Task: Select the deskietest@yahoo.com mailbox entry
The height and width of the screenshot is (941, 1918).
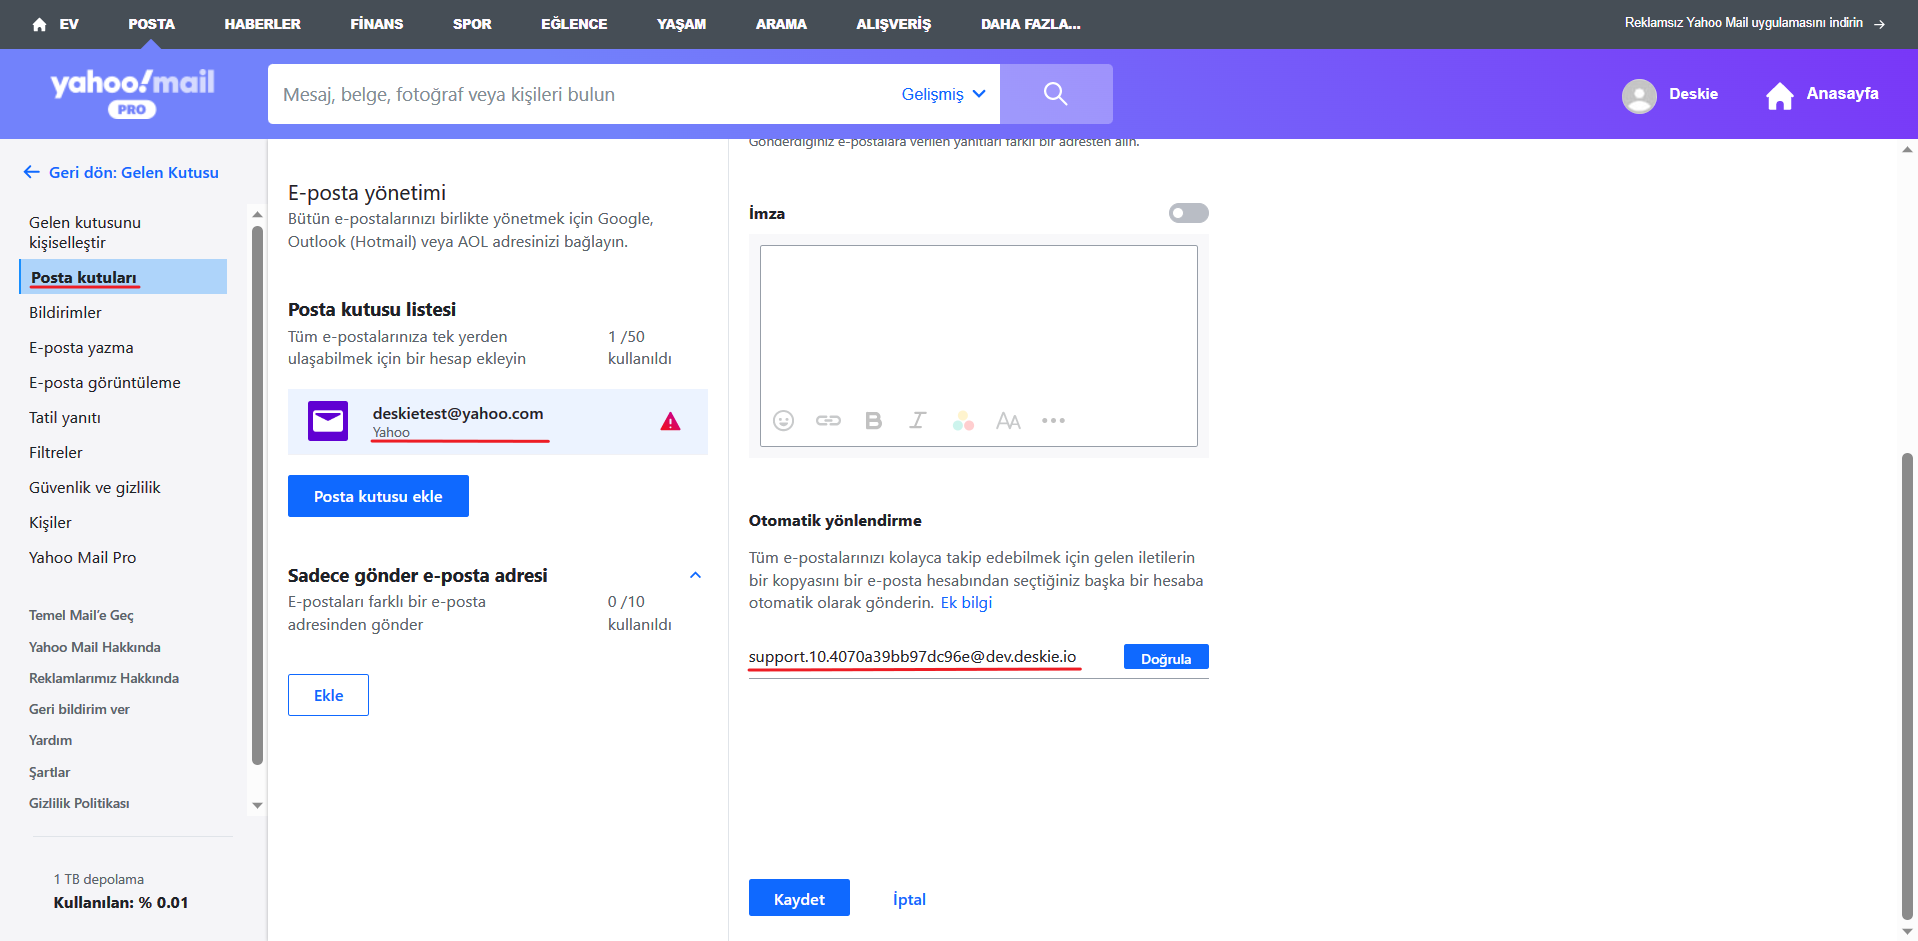Action: (x=498, y=421)
